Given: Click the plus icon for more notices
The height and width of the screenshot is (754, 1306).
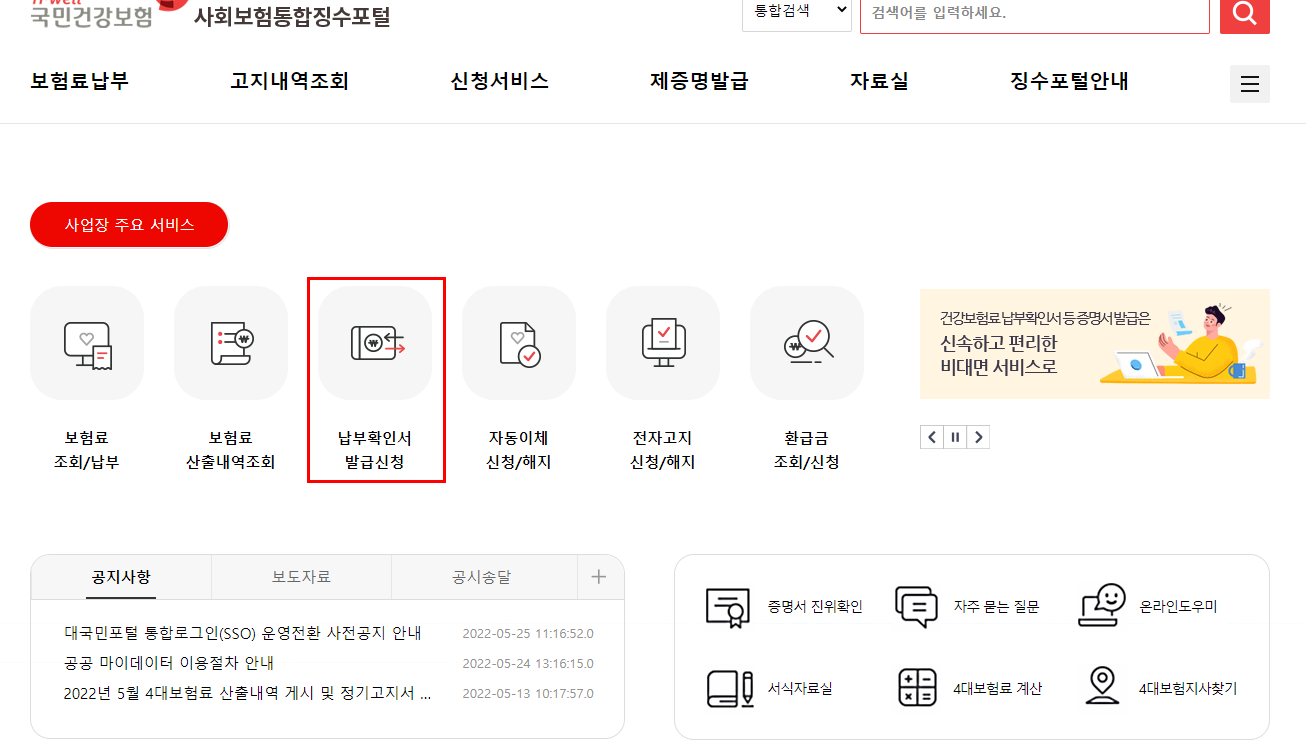Looking at the screenshot, I should click(x=599, y=576).
